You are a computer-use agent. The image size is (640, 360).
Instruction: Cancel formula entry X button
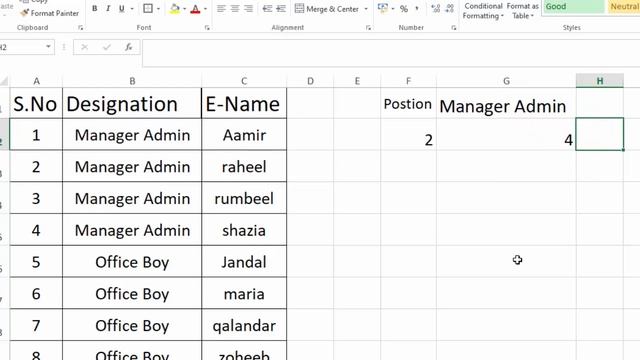click(x=84, y=47)
